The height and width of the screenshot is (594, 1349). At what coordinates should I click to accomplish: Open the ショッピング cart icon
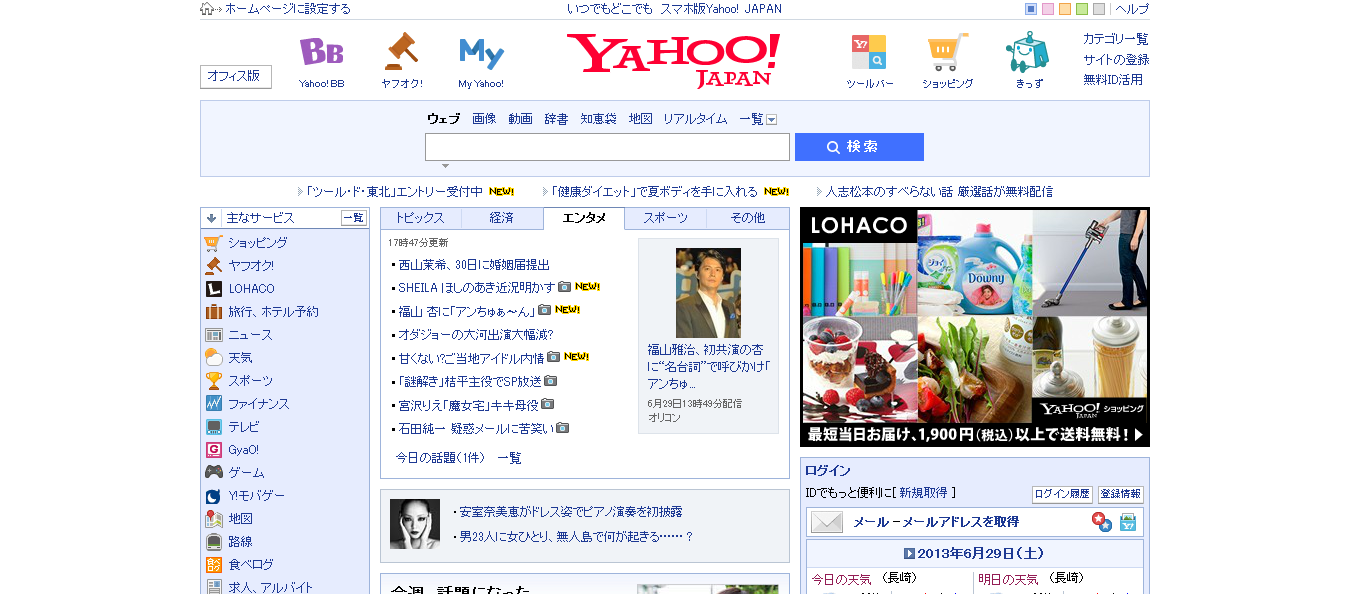pyautogui.click(x=947, y=52)
